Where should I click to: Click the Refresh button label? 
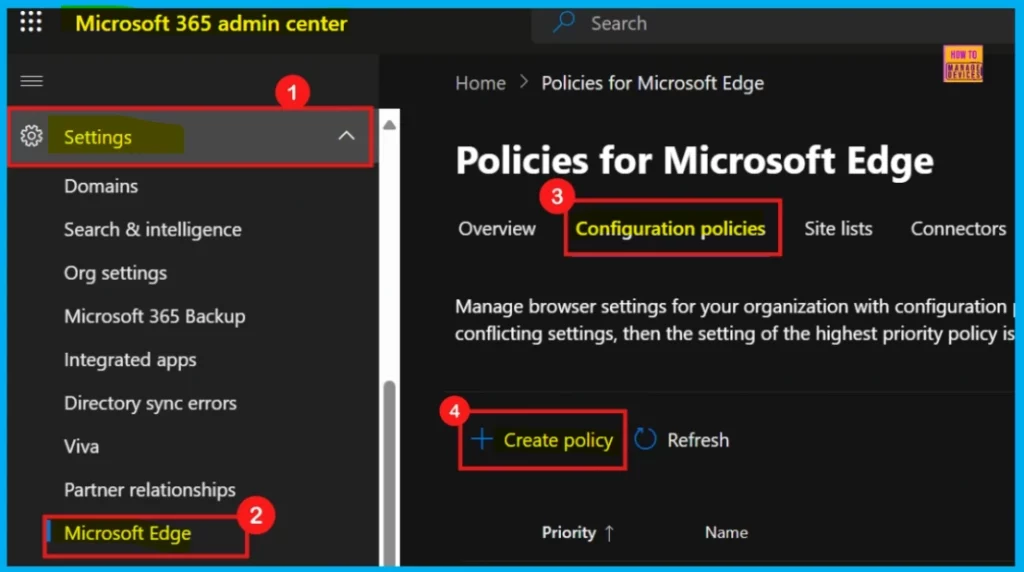point(697,440)
